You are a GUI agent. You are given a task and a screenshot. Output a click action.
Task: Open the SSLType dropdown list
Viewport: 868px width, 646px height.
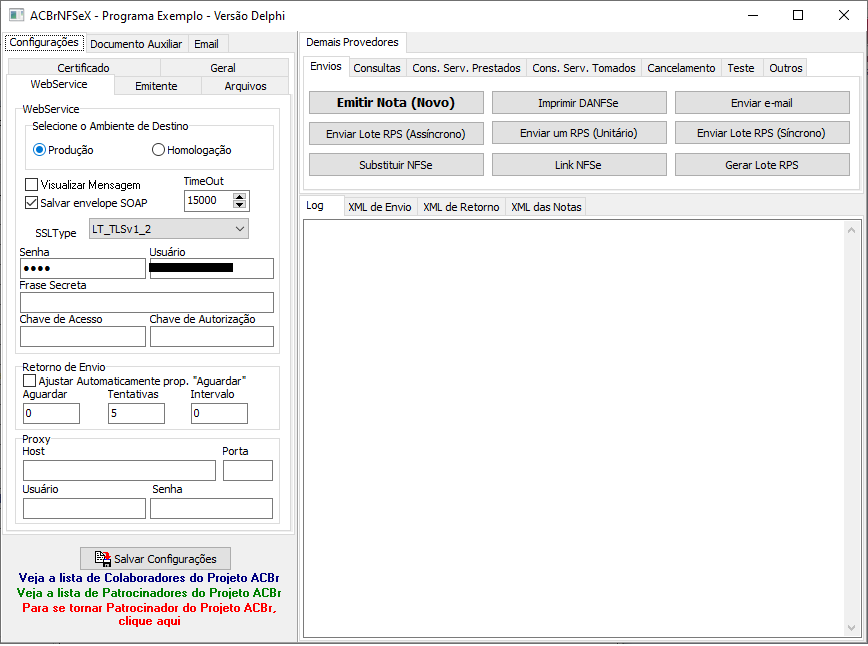(x=169, y=229)
